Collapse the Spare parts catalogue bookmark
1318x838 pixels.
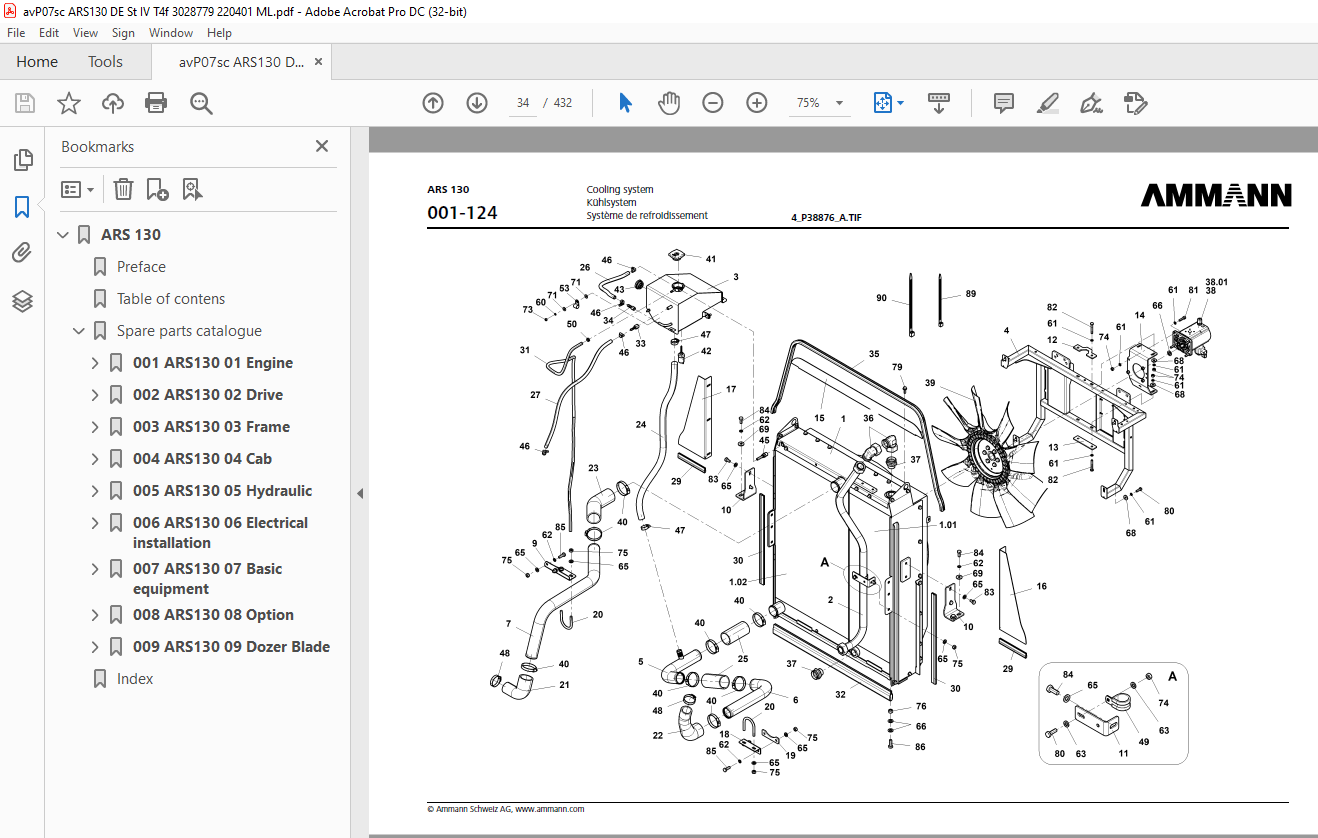(x=79, y=331)
